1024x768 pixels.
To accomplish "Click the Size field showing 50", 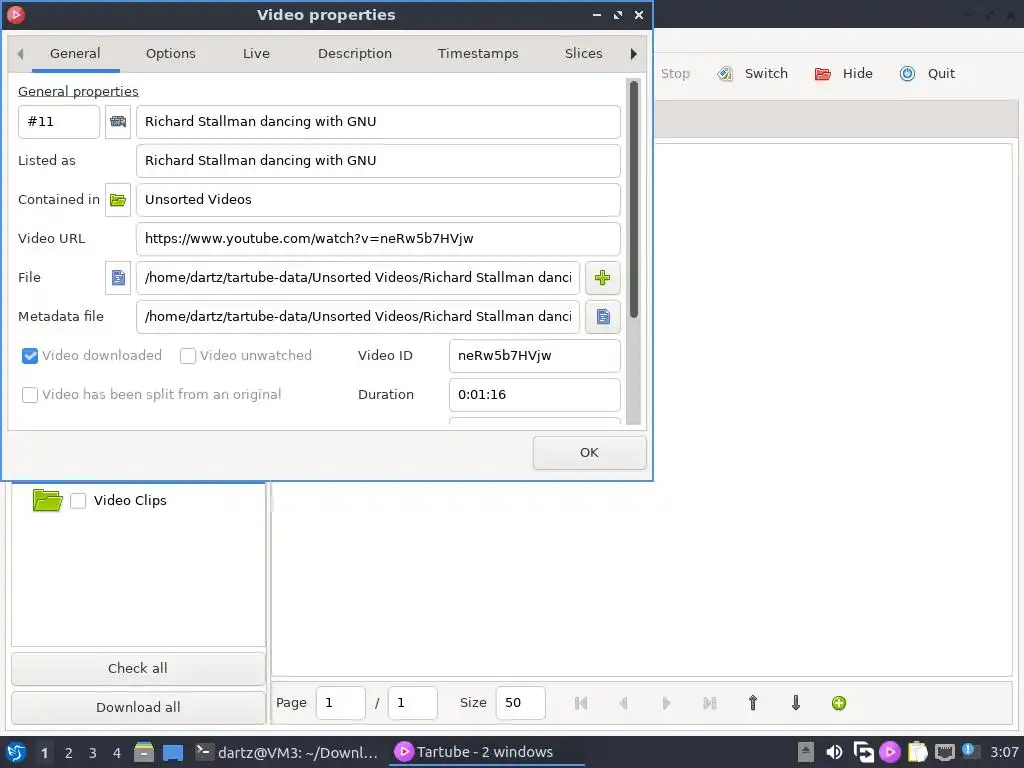I will point(520,703).
